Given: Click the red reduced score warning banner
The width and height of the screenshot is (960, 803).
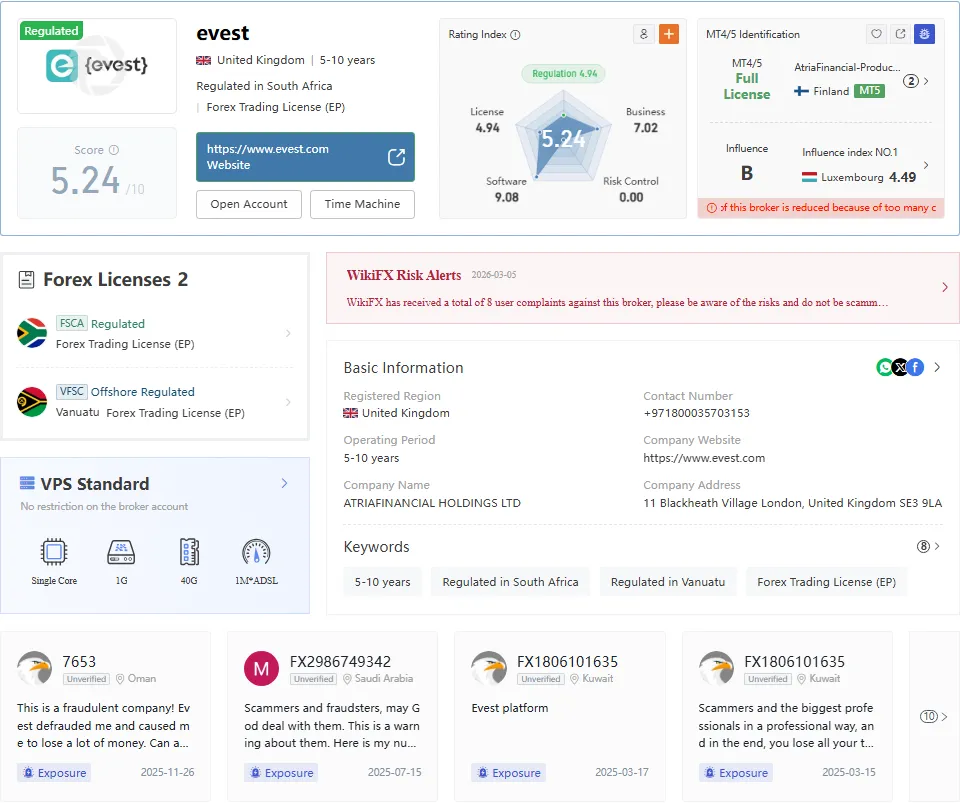Looking at the screenshot, I should (x=820, y=208).
